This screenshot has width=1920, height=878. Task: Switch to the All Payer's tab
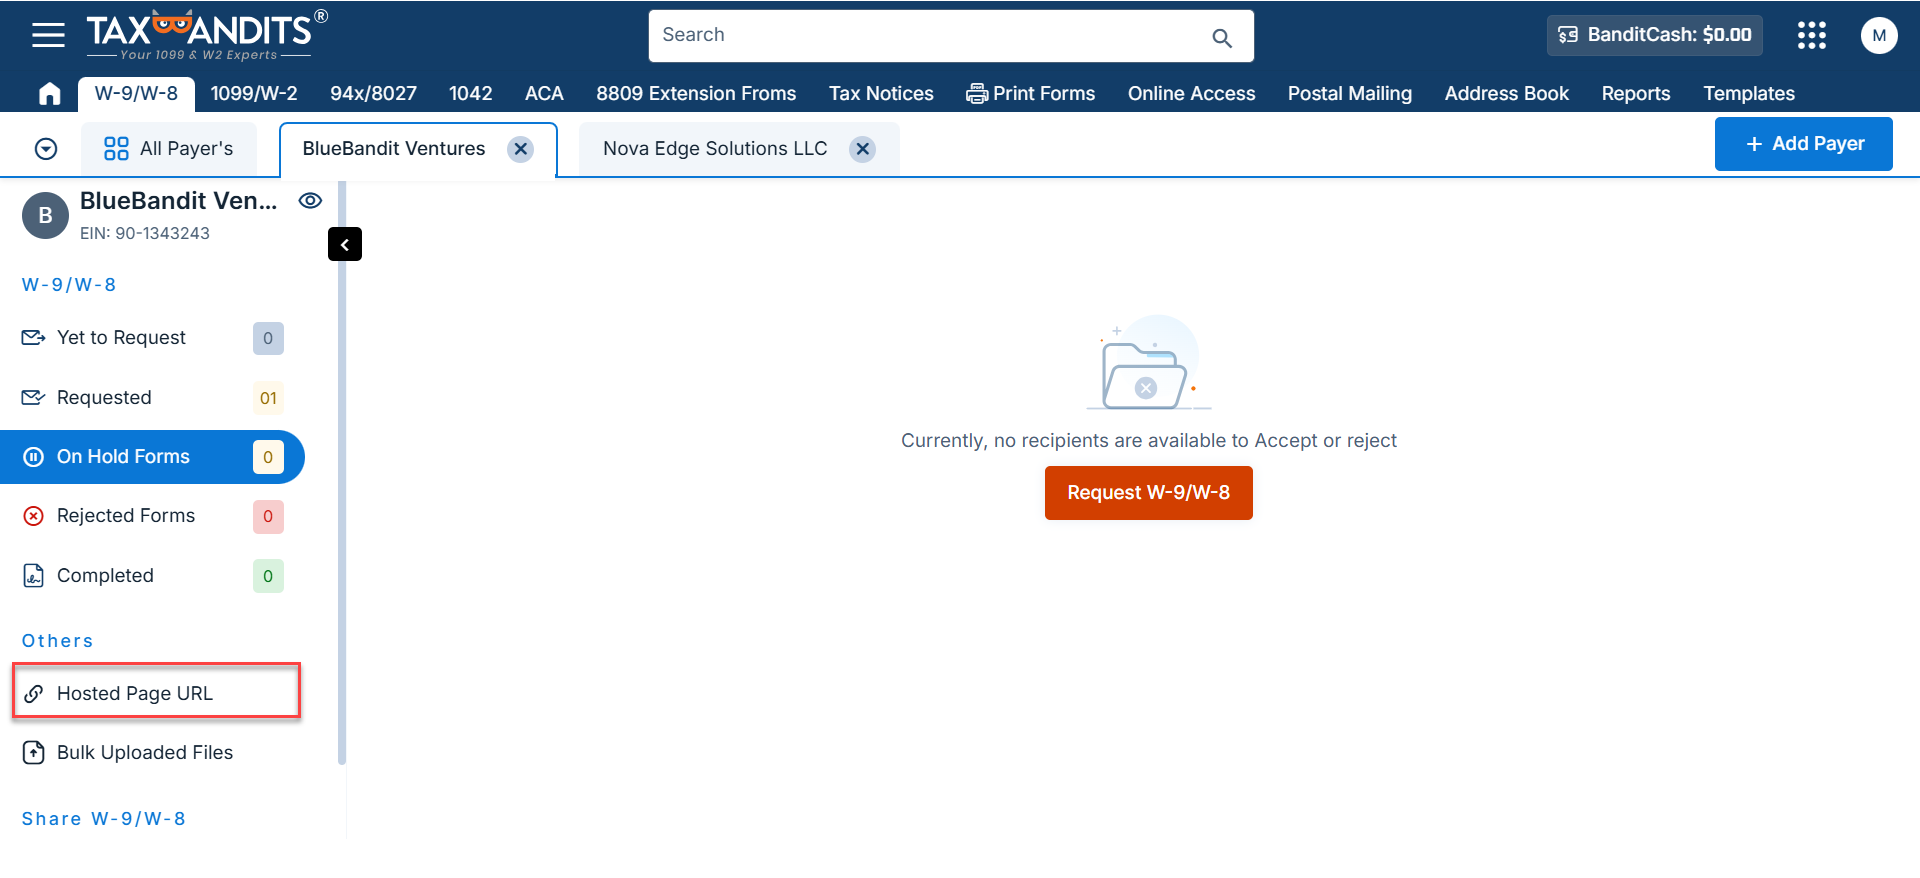169,149
